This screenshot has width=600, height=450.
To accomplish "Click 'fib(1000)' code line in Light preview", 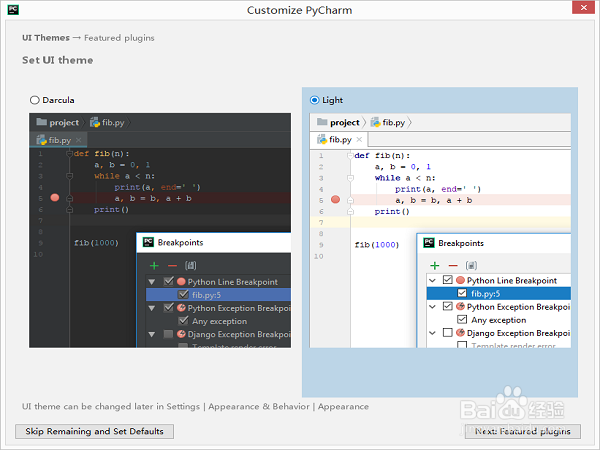I will pyautogui.click(x=377, y=245).
